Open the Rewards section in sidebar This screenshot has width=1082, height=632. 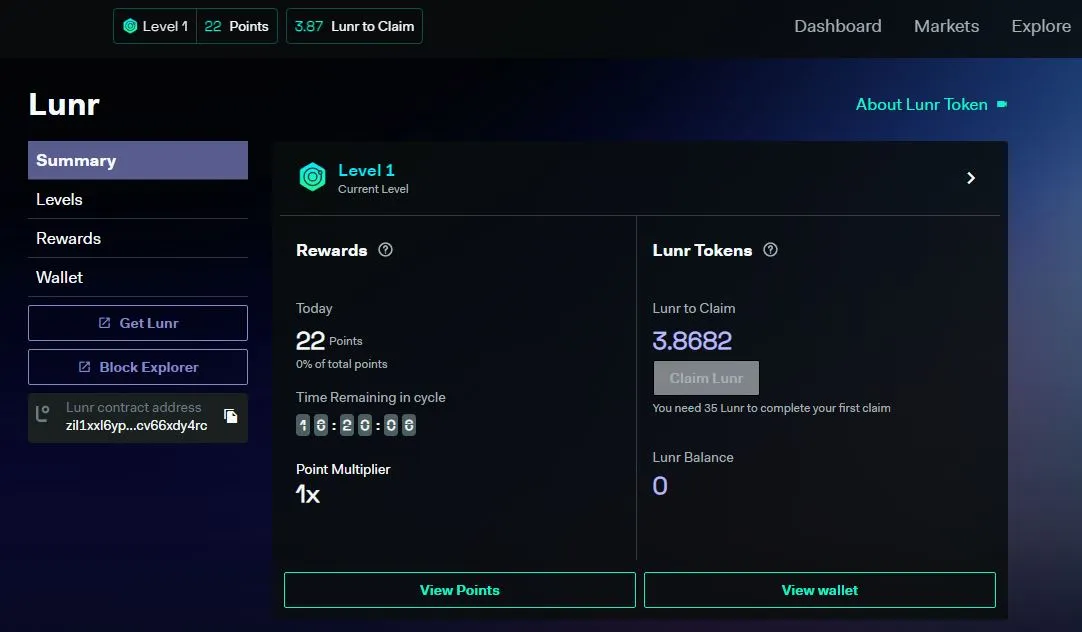[138, 238]
